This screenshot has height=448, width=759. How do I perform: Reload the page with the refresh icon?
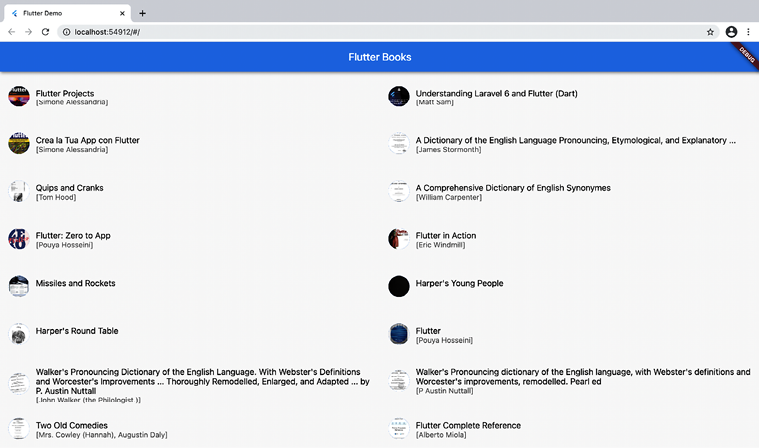point(46,32)
